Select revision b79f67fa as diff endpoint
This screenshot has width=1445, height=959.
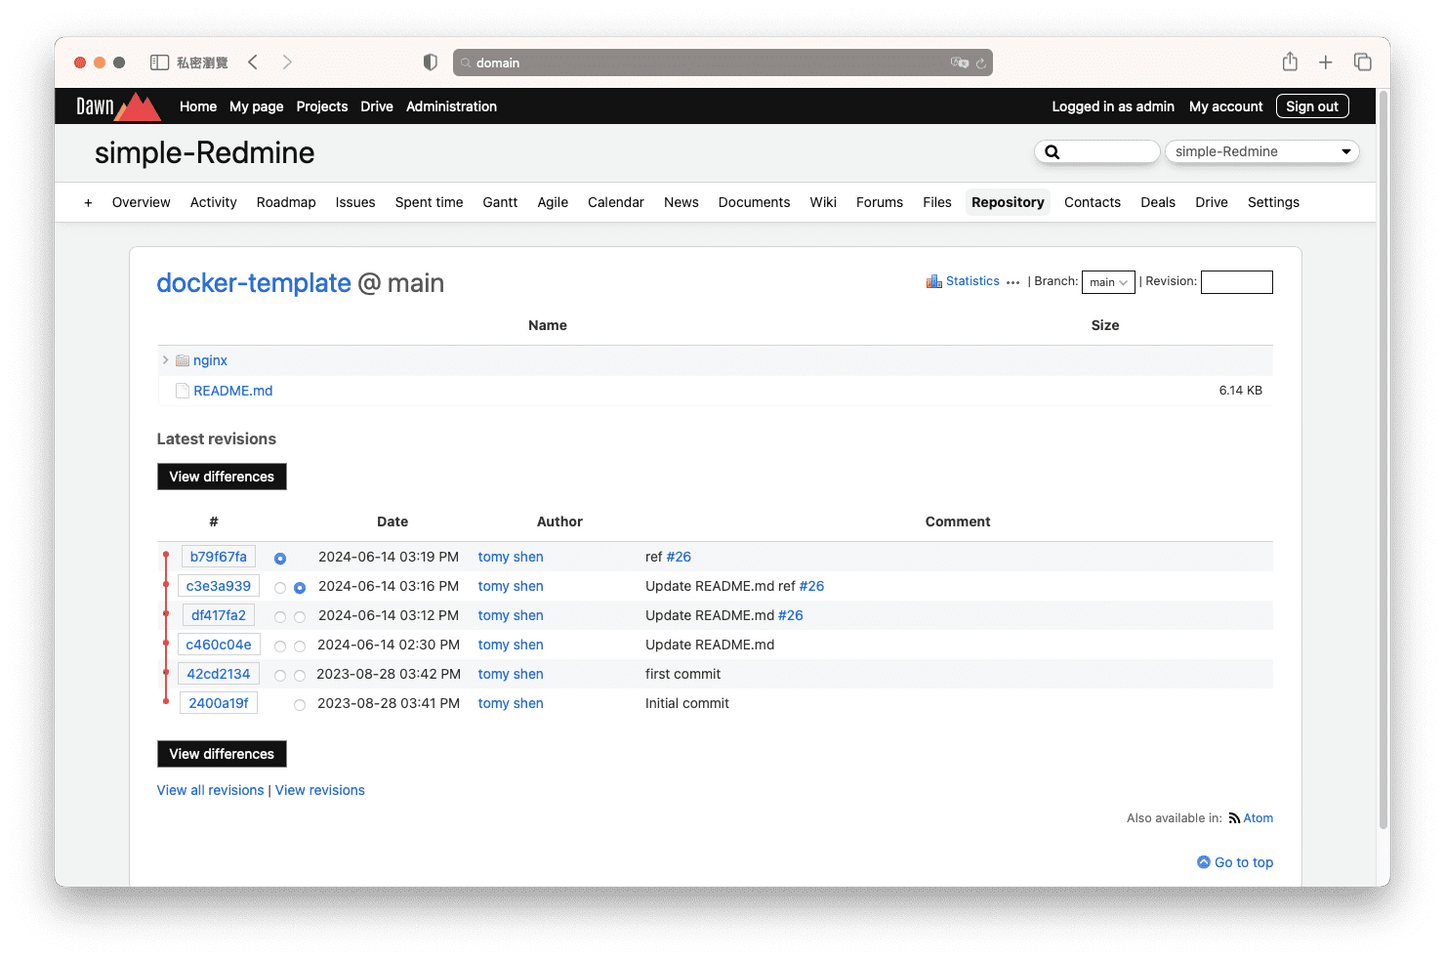279,558
